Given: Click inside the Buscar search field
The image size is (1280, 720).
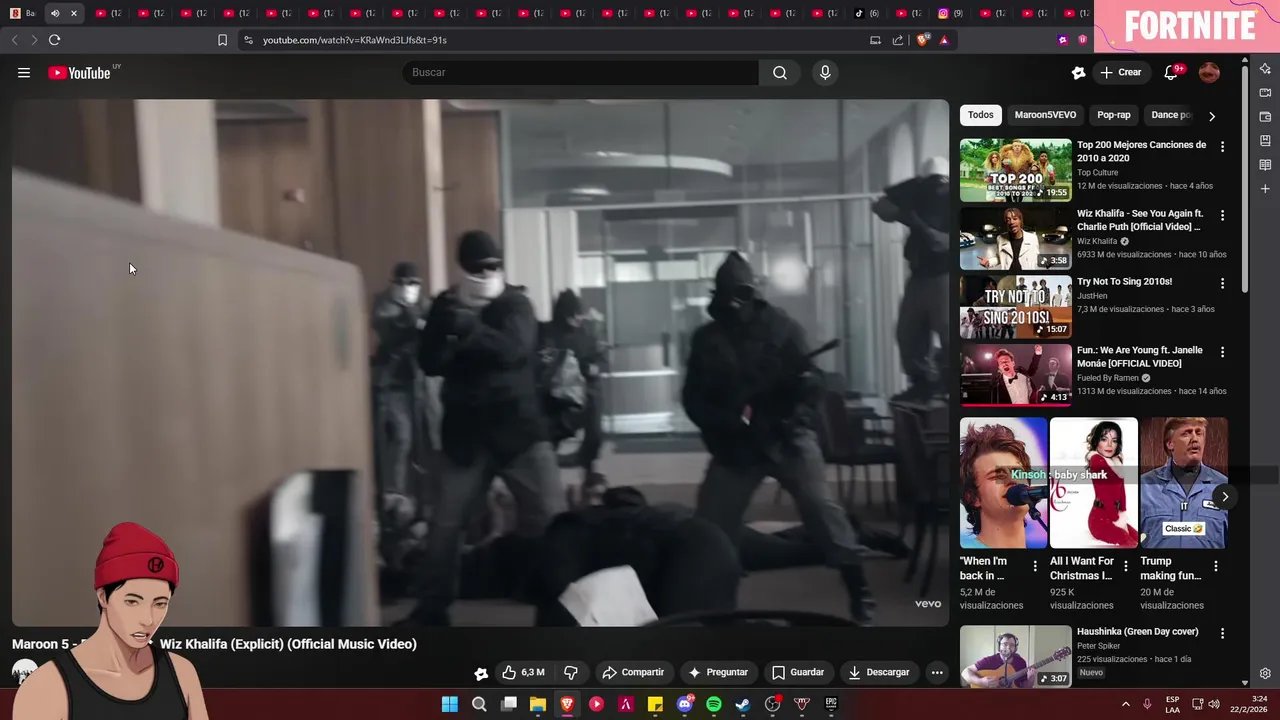Looking at the screenshot, I should click(x=580, y=72).
